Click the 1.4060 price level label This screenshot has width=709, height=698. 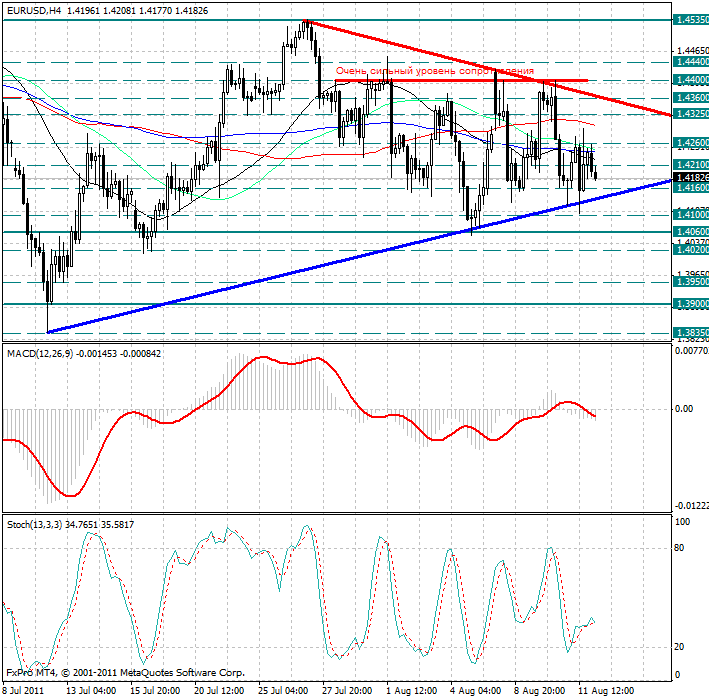coord(691,232)
